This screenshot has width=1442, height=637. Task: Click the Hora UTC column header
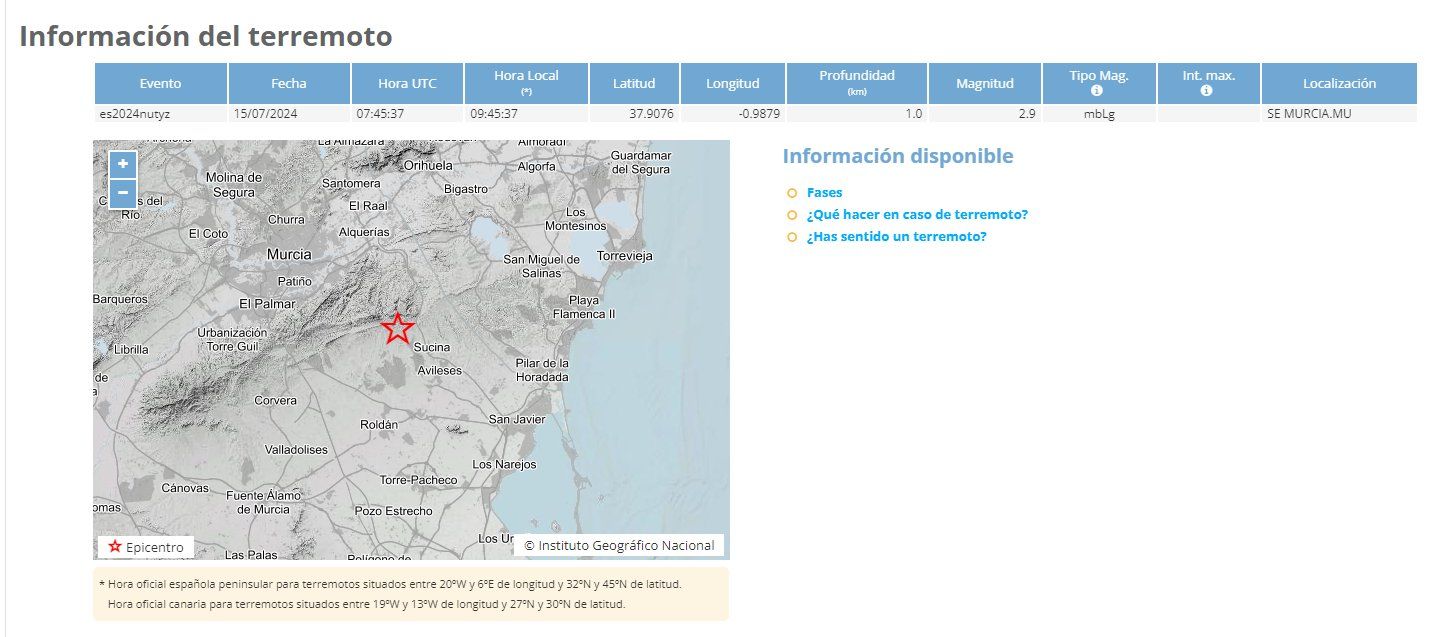pos(407,84)
